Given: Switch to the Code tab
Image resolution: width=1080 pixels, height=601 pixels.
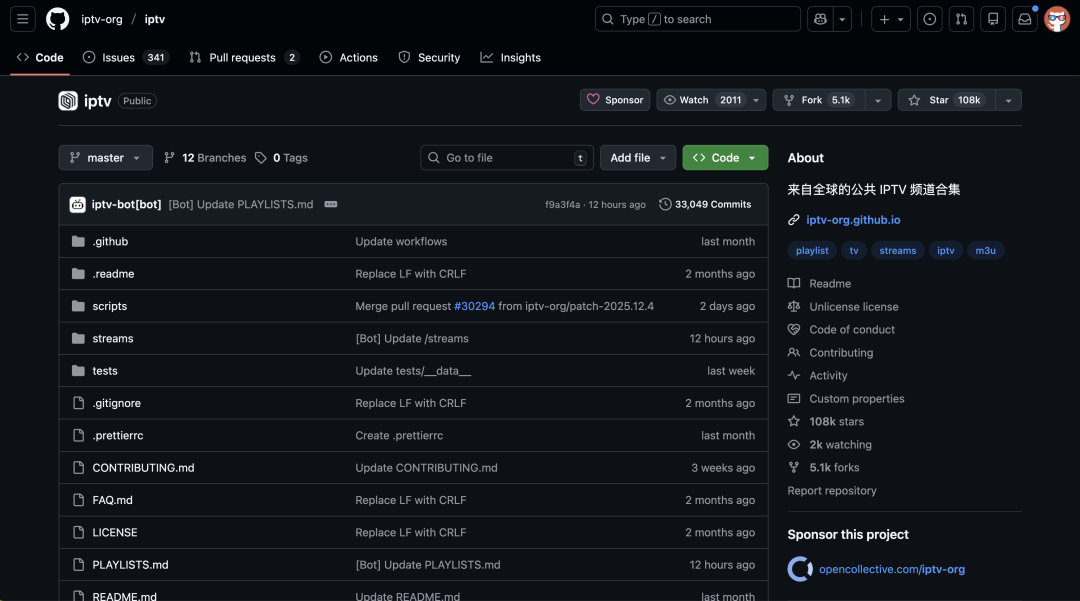Looking at the screenshot, I should (40, 58).
